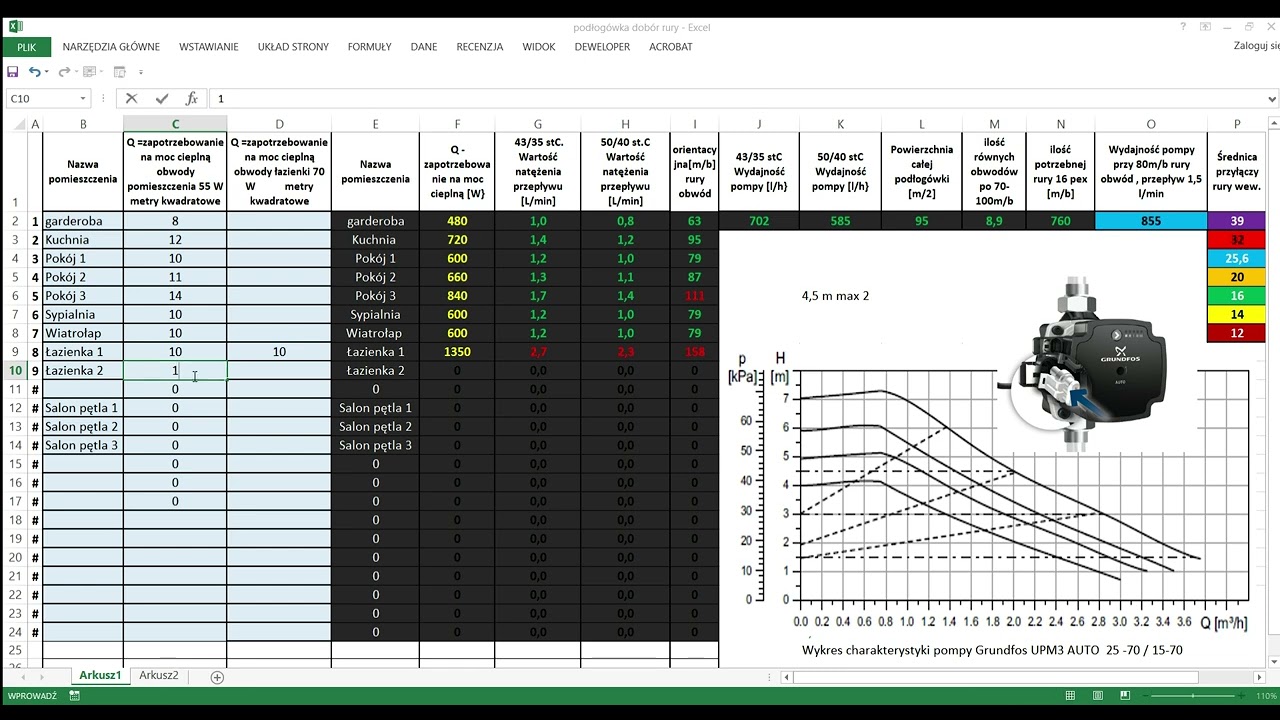Select the column O header
This screenshot has height=720, width=1280.
(1151, 124)
